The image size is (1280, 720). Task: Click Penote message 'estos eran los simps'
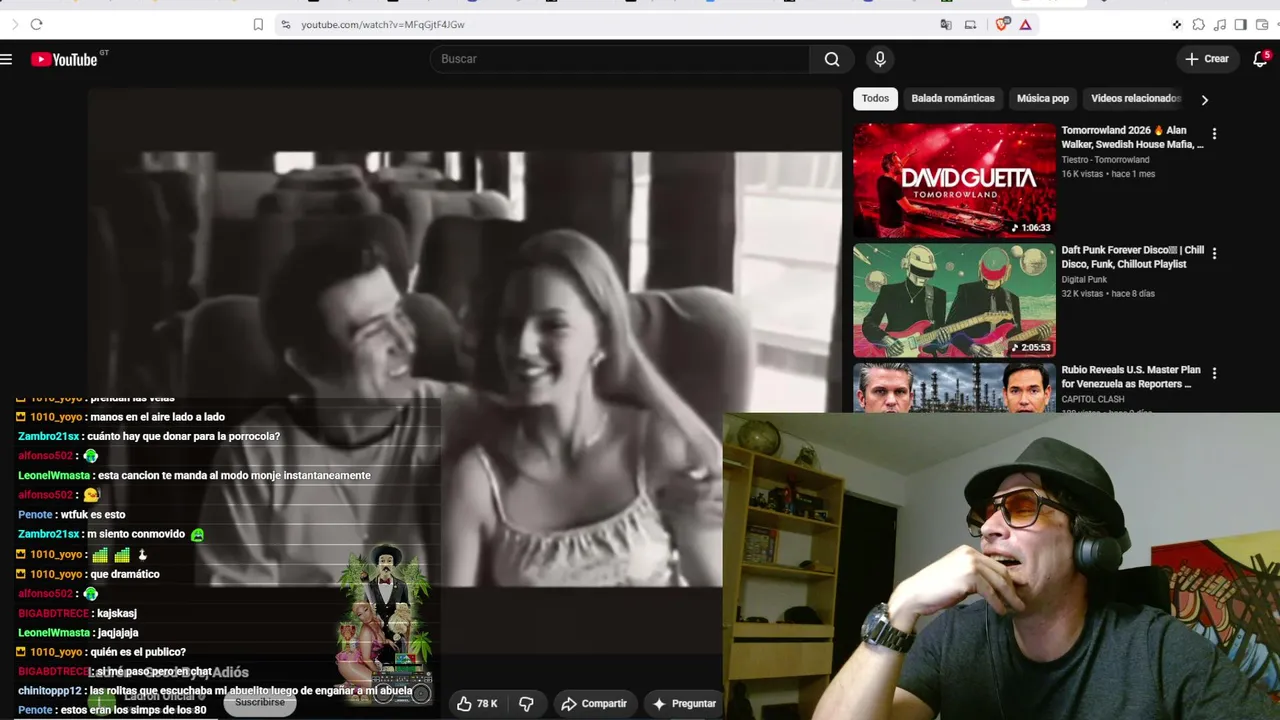tap(133, 710)
